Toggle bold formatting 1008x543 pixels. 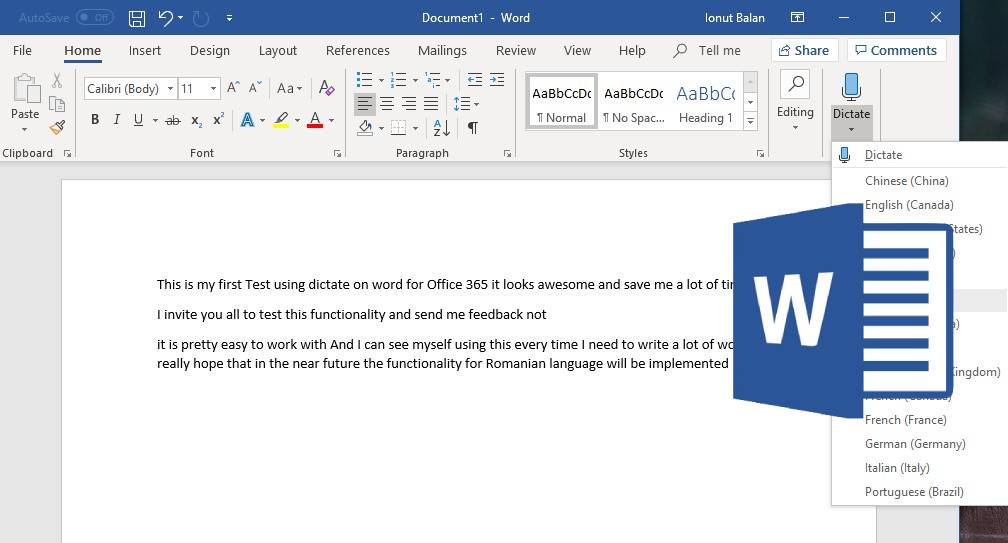[x=95, y=120]
